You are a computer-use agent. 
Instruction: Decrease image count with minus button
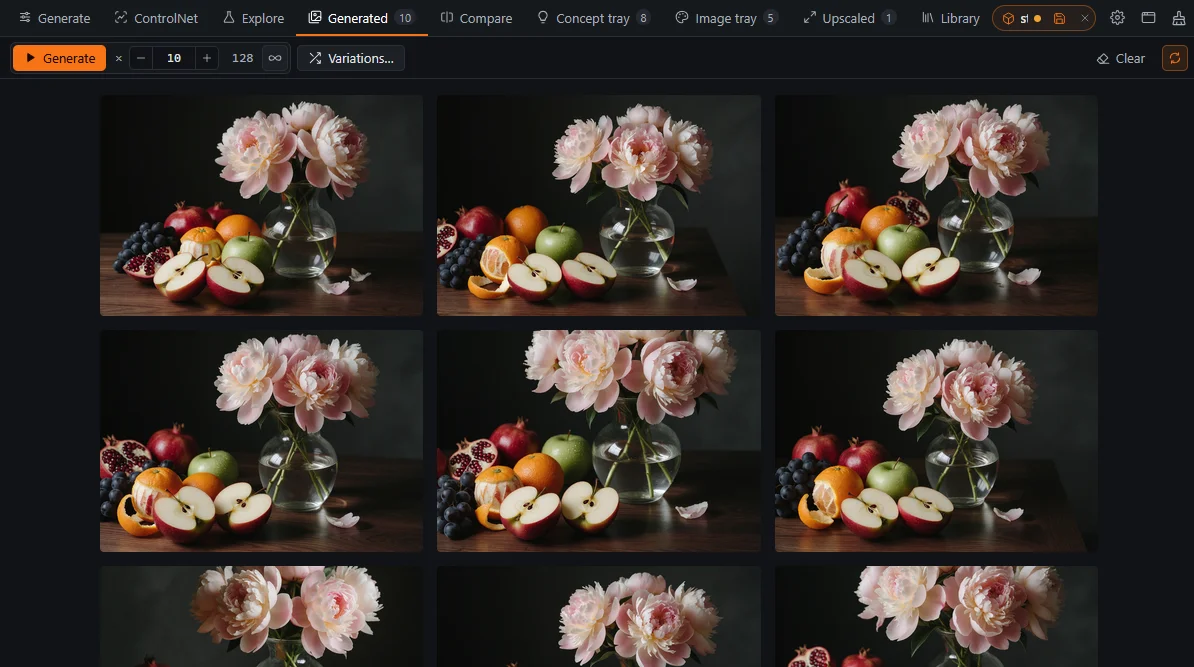pos(141,58)
